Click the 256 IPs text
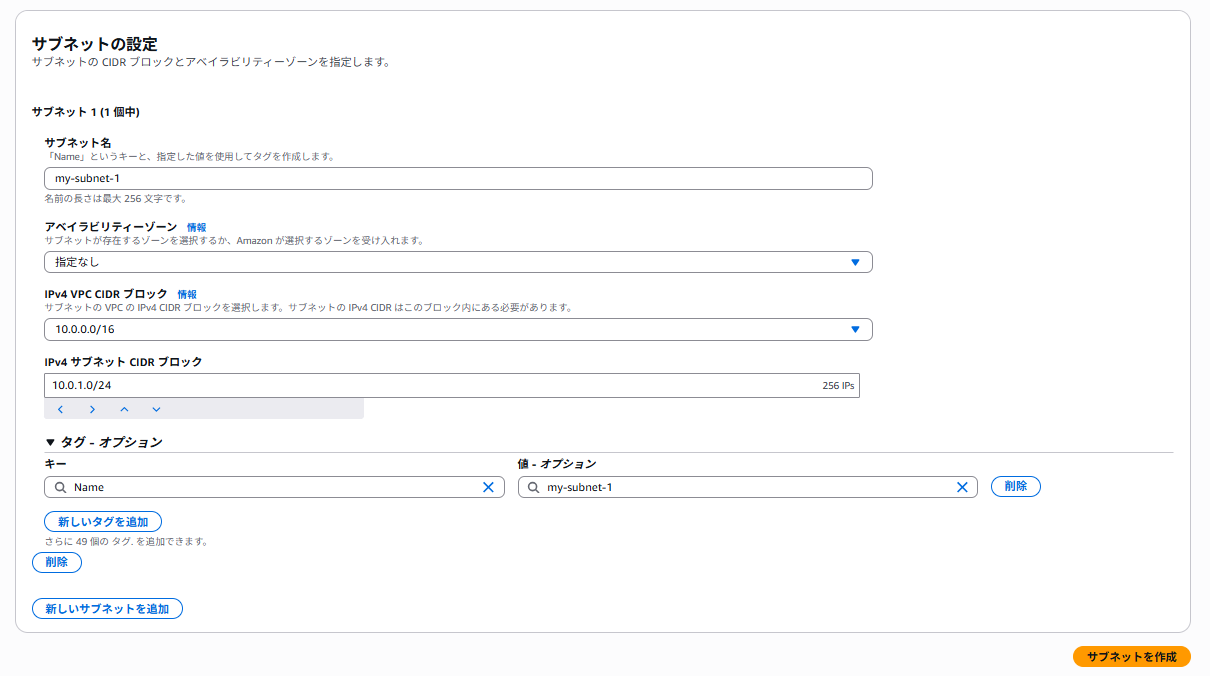The height and width of the screenshot is (676, 1210). pos(838,385)
